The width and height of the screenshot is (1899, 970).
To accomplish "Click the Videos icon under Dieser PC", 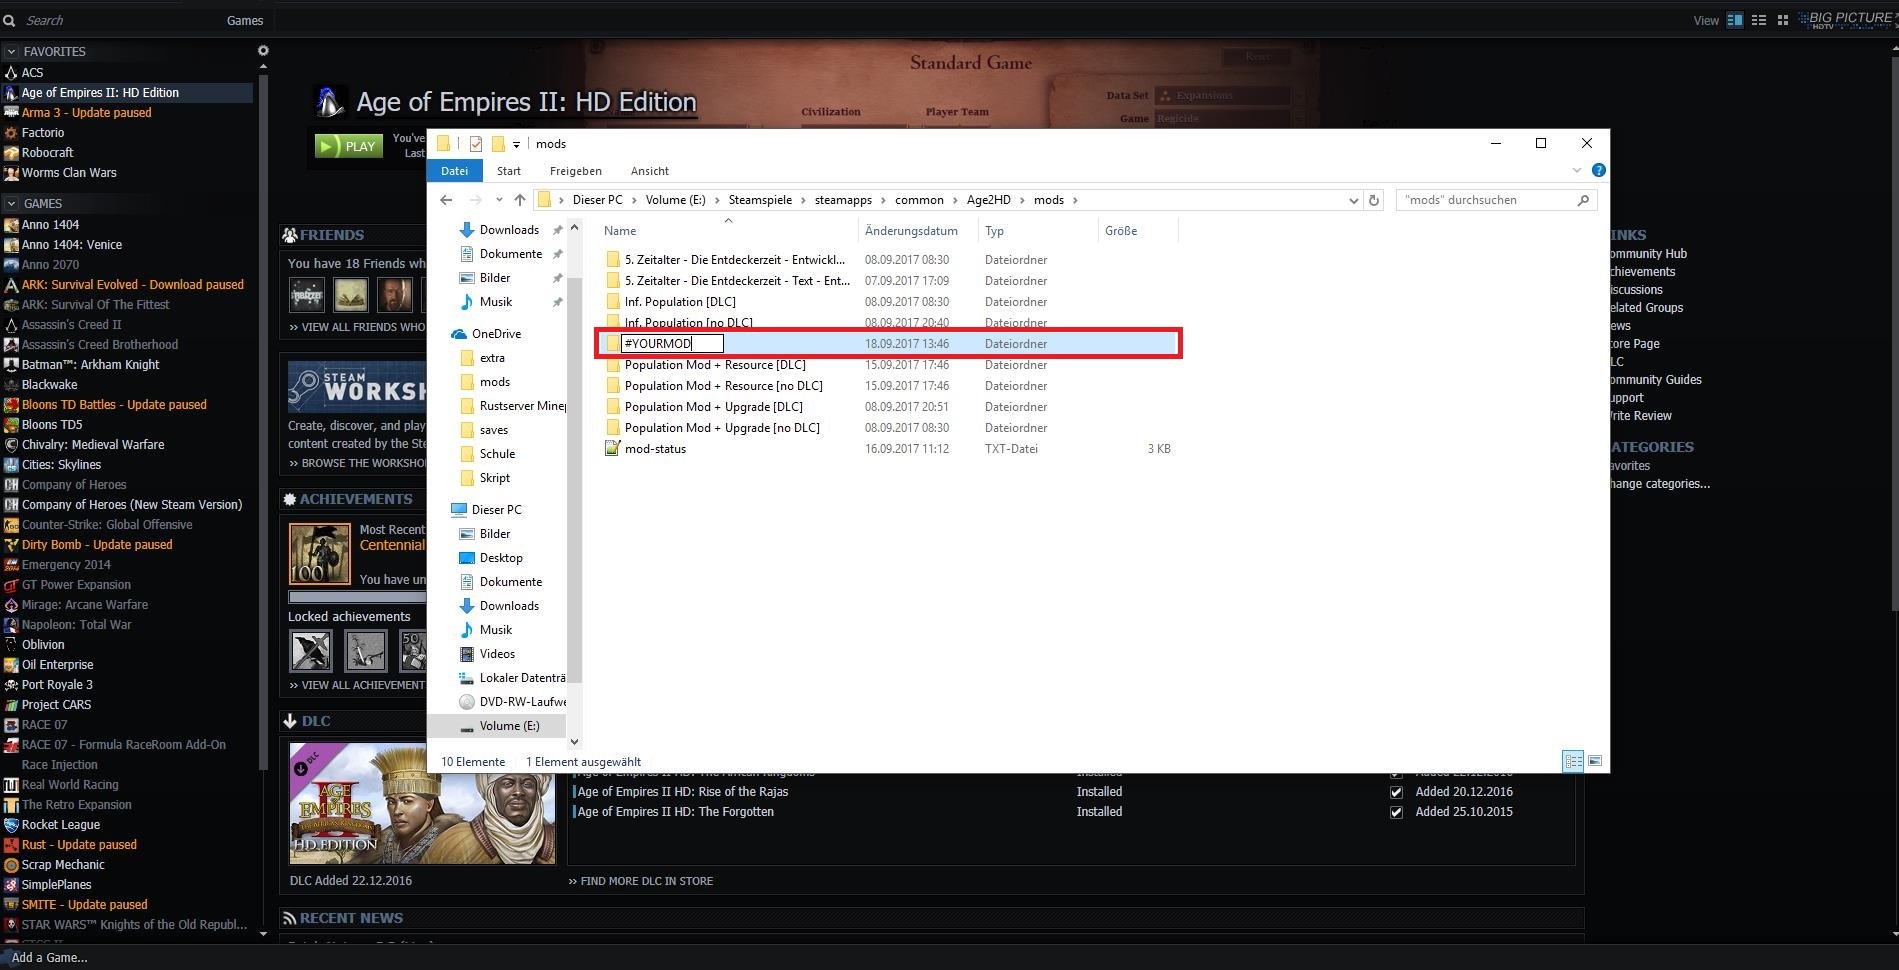I will [x=466, y=654].
